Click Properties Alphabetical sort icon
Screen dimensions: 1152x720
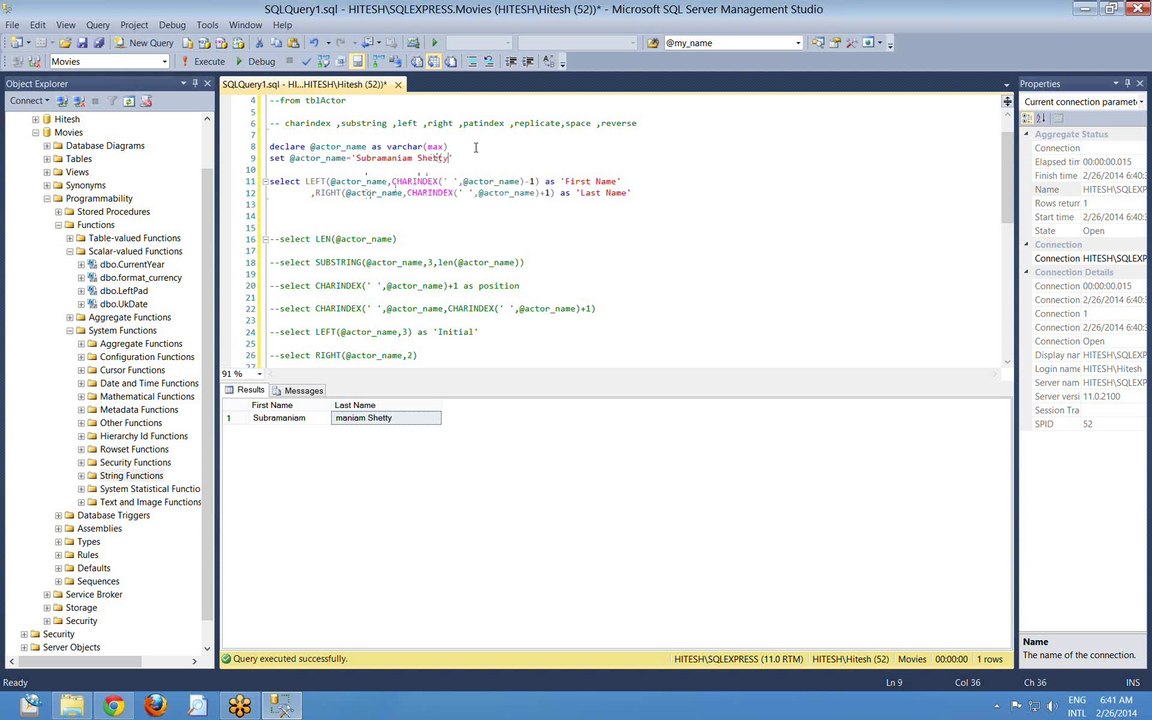pos(1040,118)
